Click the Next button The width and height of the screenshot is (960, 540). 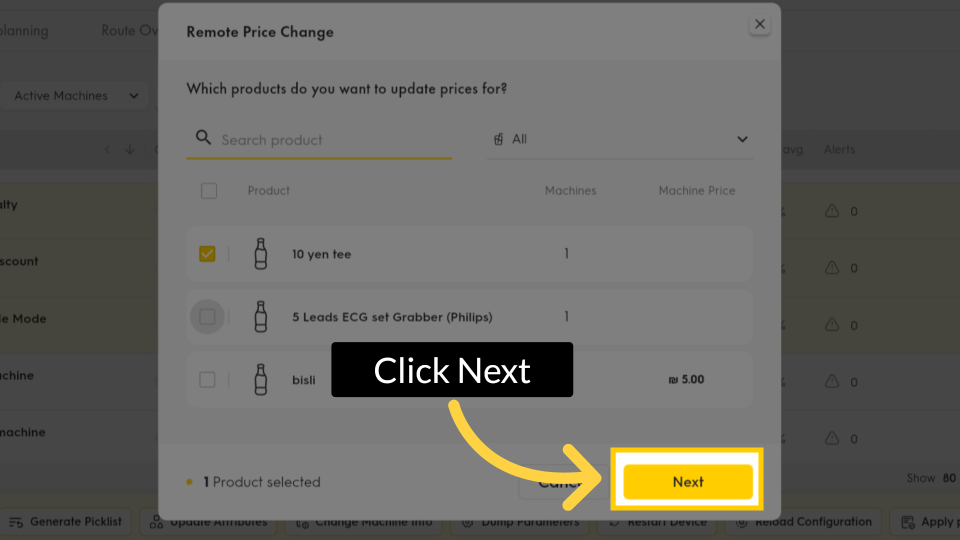(x=688, y=482)
